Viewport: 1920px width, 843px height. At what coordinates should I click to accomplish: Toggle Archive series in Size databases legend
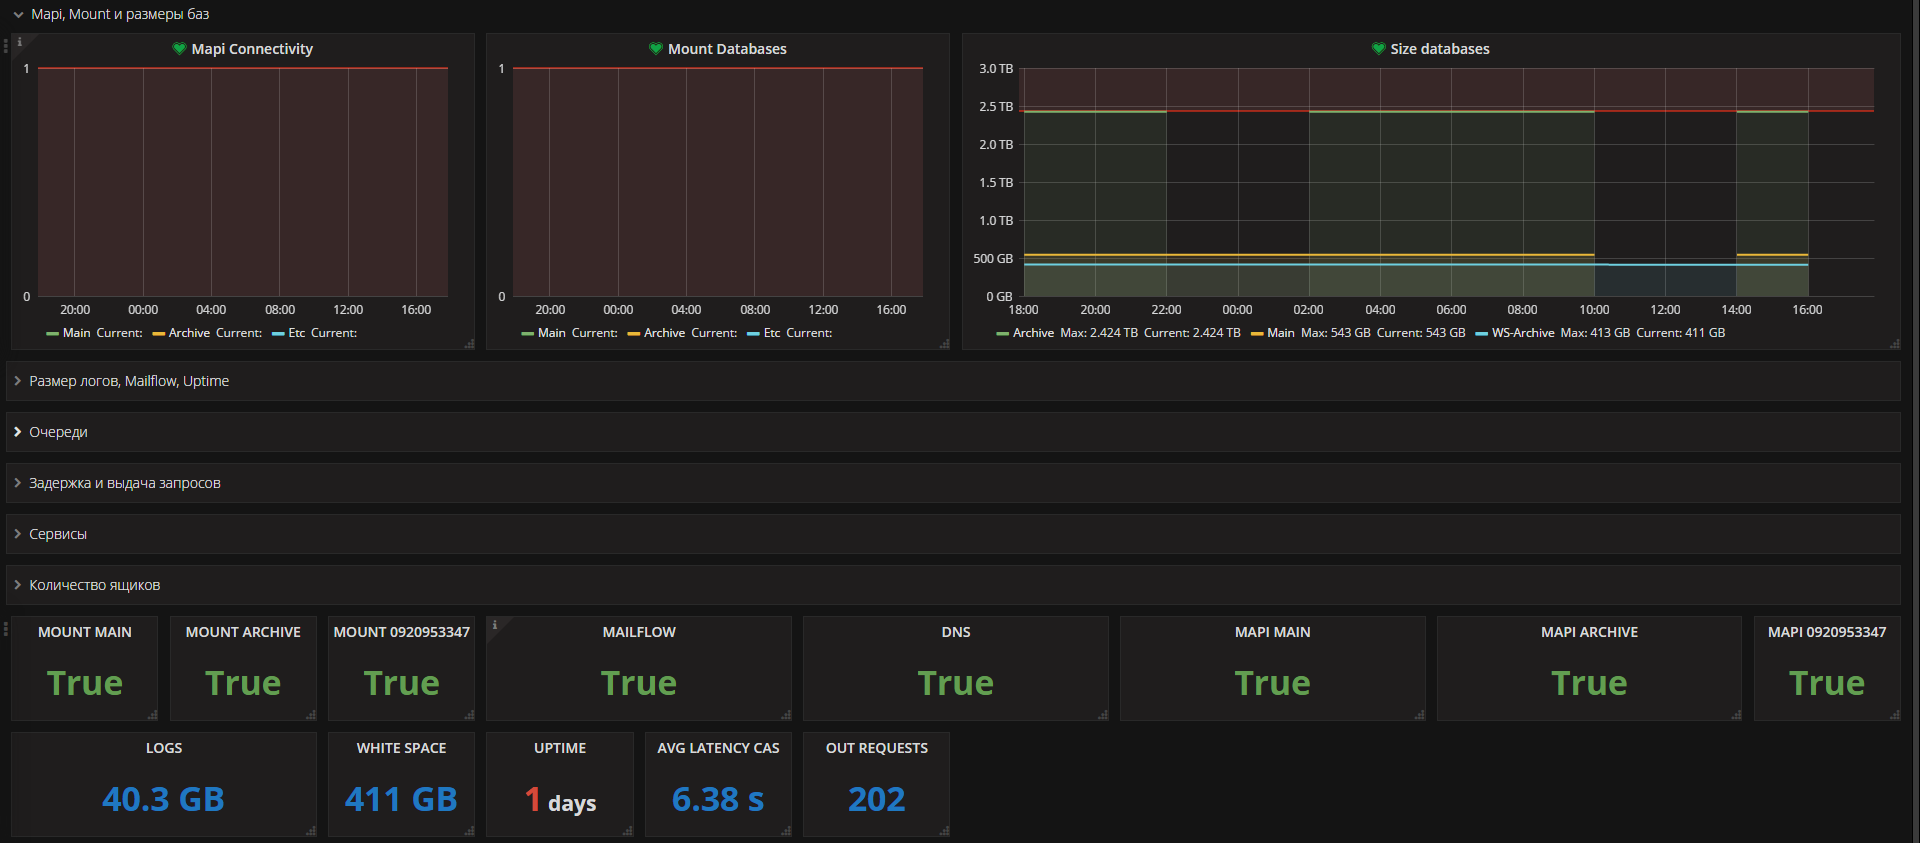coord(1033,333)
